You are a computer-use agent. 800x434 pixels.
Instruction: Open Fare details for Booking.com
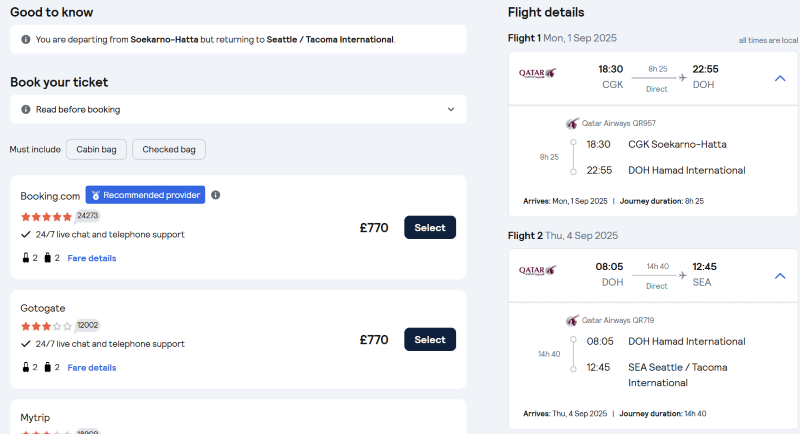coord(92,258)
